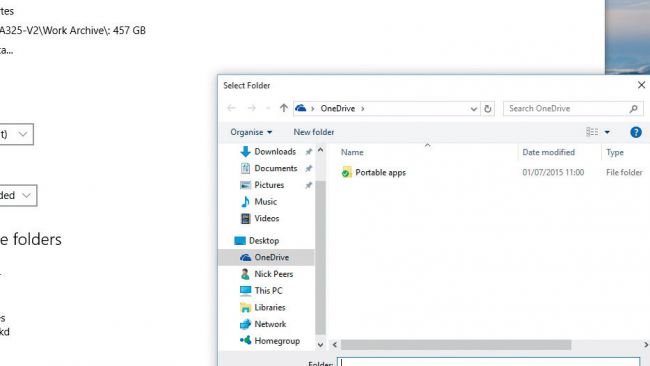Click the OneDrive cloud icon in address bar

pyautogui.click(x=301, y=108)
